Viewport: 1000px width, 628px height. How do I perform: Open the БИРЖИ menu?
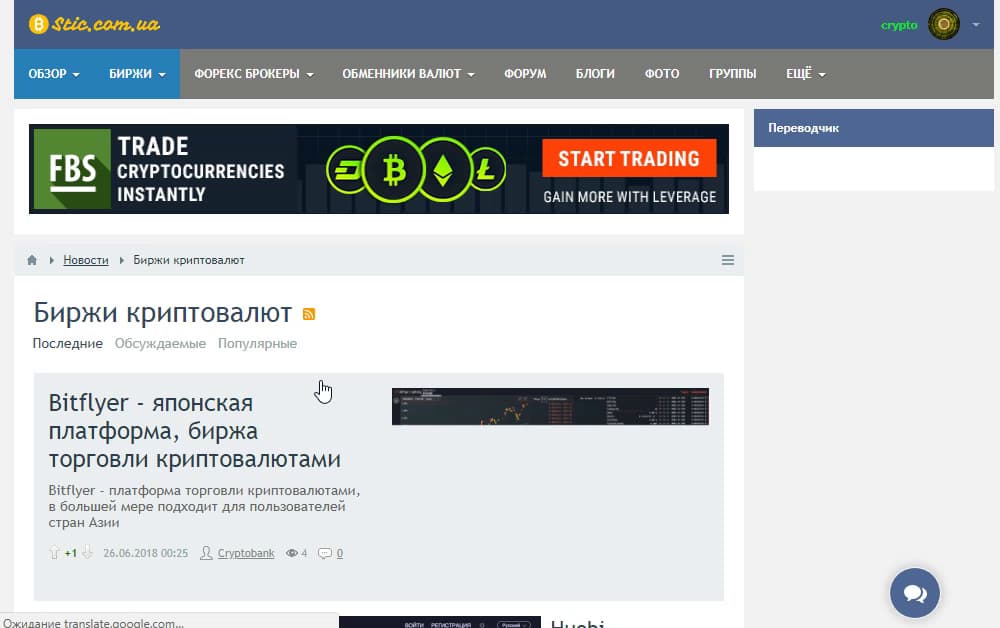137,74
